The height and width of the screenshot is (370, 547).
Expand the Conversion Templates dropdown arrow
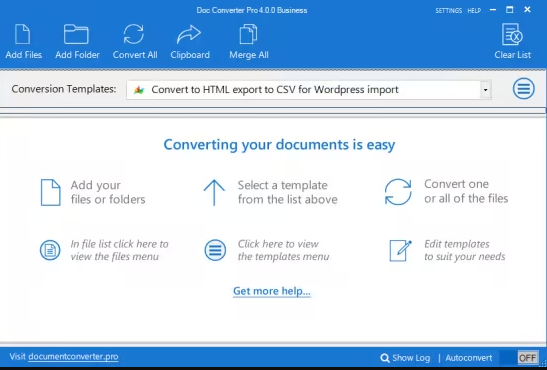click(x=486, y=90)
